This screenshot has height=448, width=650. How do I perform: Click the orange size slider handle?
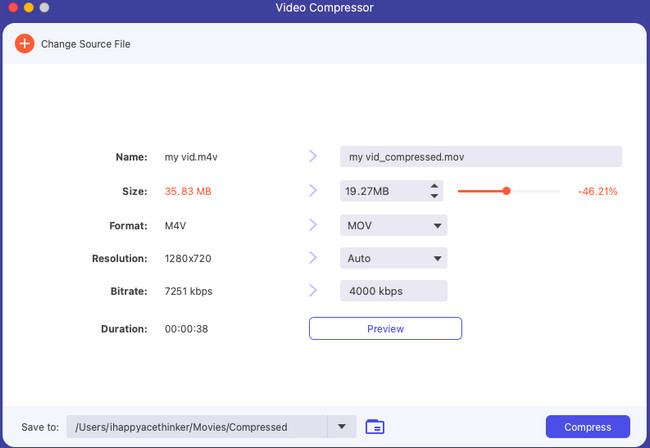(506, 191)
